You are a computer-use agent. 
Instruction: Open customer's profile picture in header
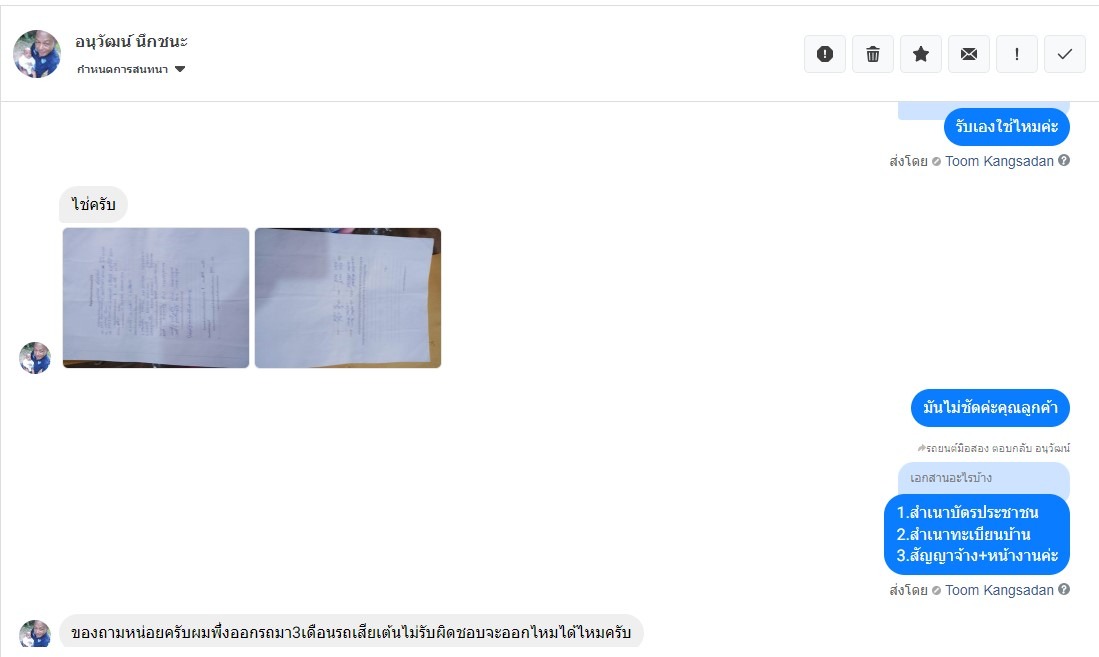click(37, 54)
